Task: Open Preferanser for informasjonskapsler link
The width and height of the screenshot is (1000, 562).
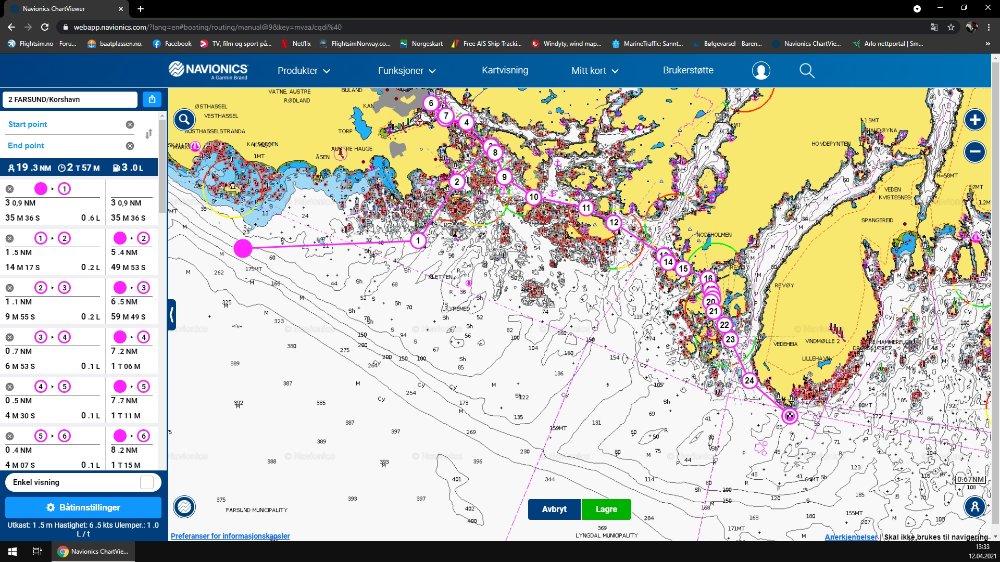Action: coord(230,536)
